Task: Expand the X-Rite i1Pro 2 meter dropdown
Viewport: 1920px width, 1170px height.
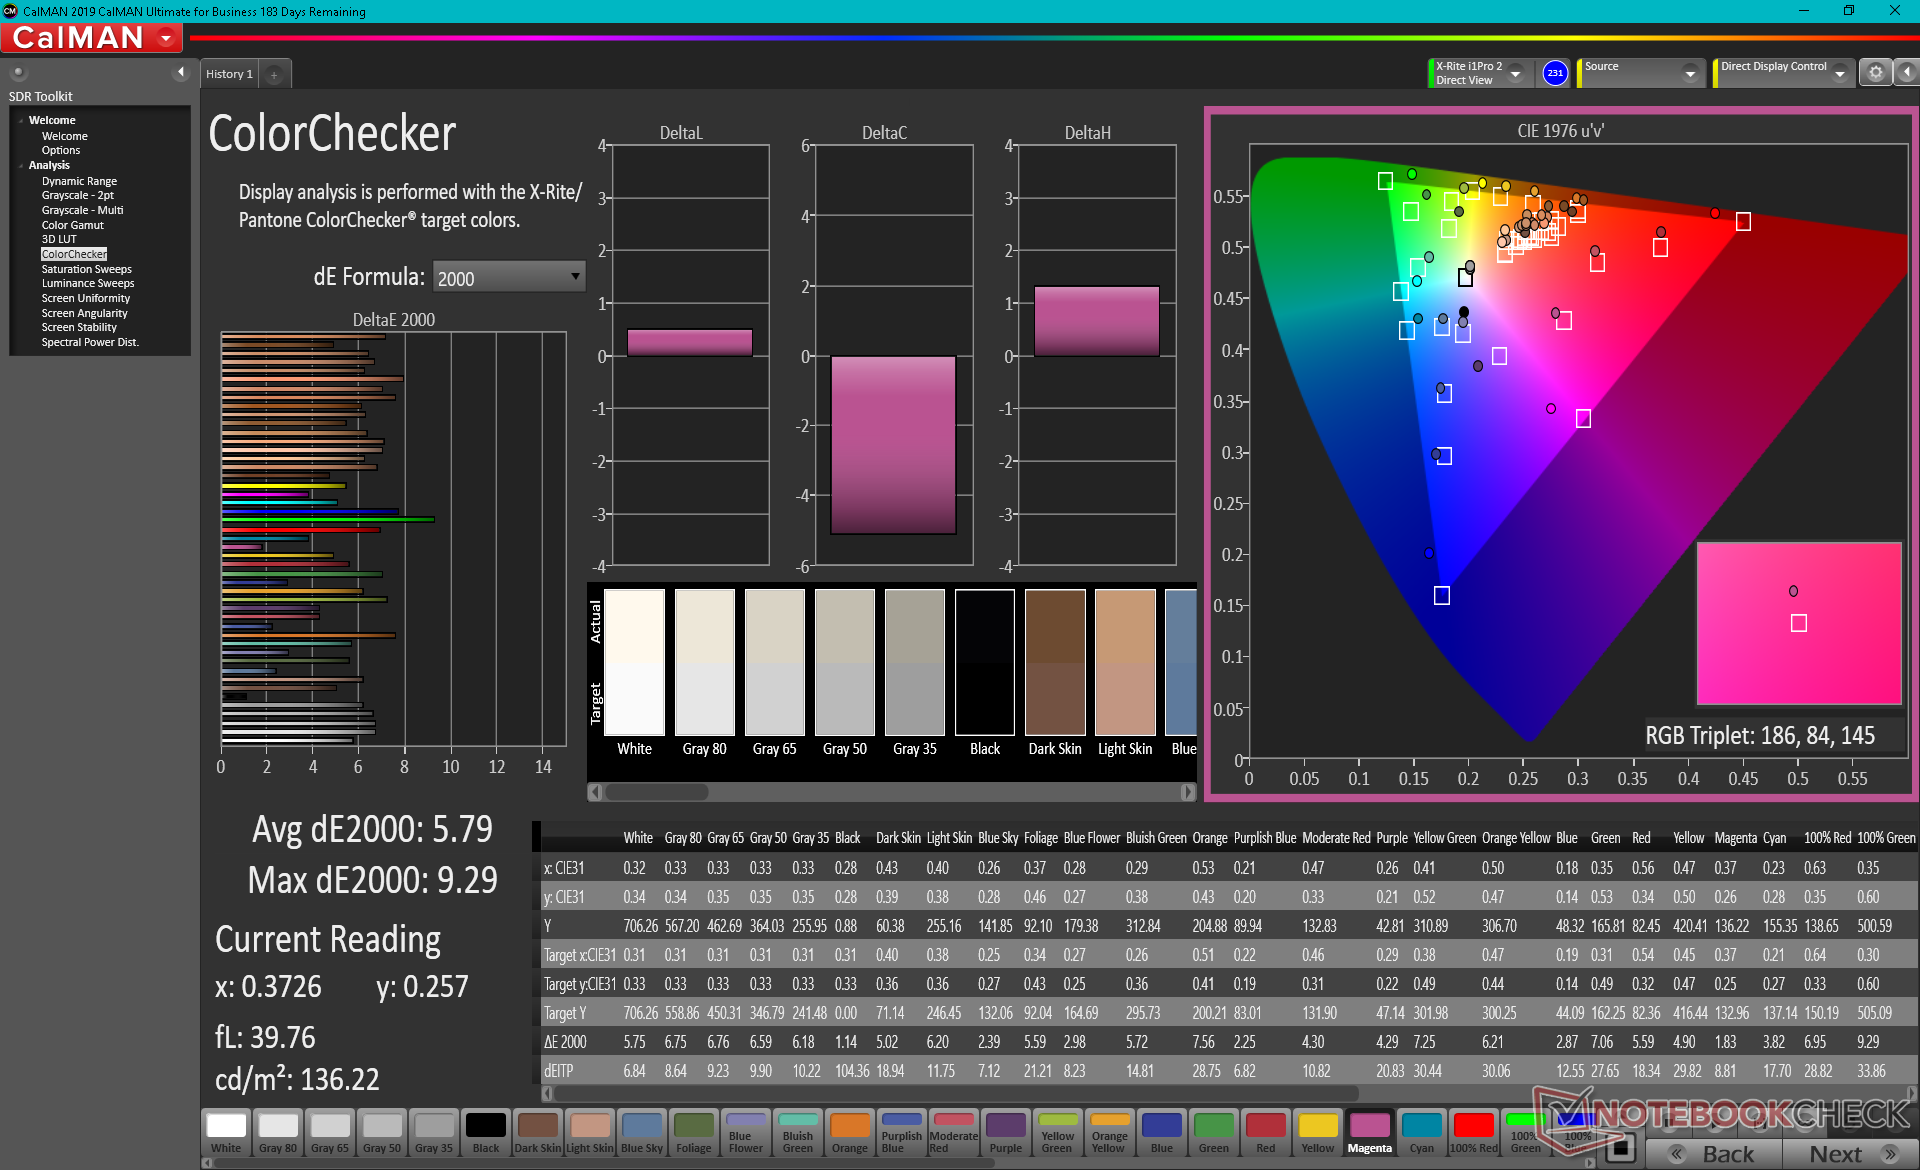Action: (x=1515, y=74)
